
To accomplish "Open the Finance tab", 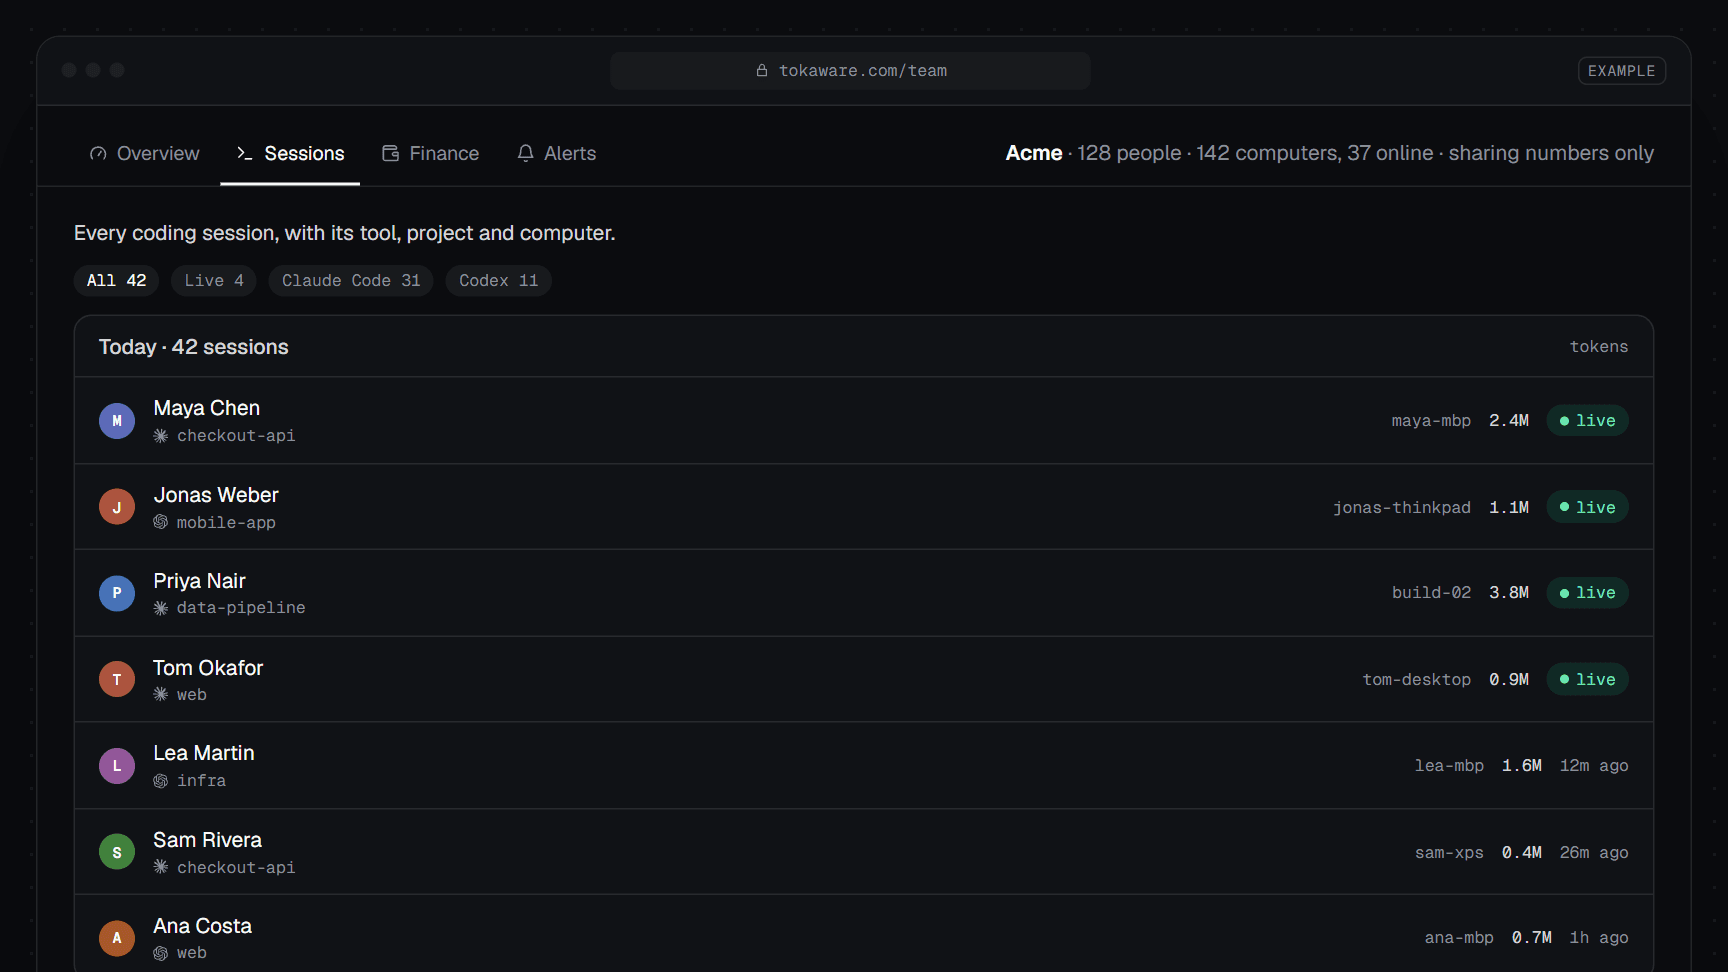I will tap(430, 154).
